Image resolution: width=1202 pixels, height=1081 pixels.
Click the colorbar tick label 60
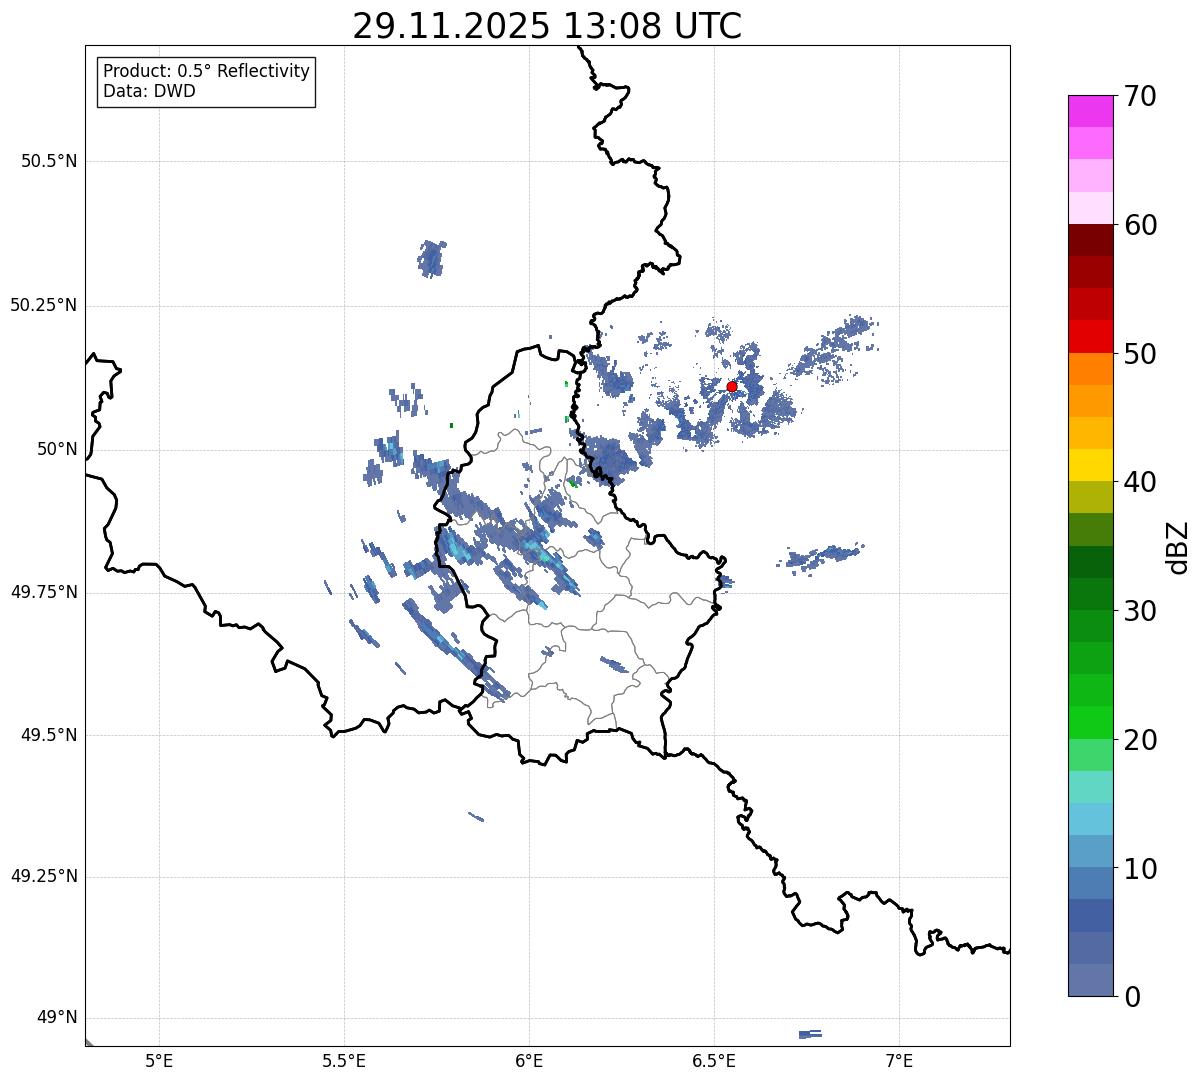(1141, 225)
